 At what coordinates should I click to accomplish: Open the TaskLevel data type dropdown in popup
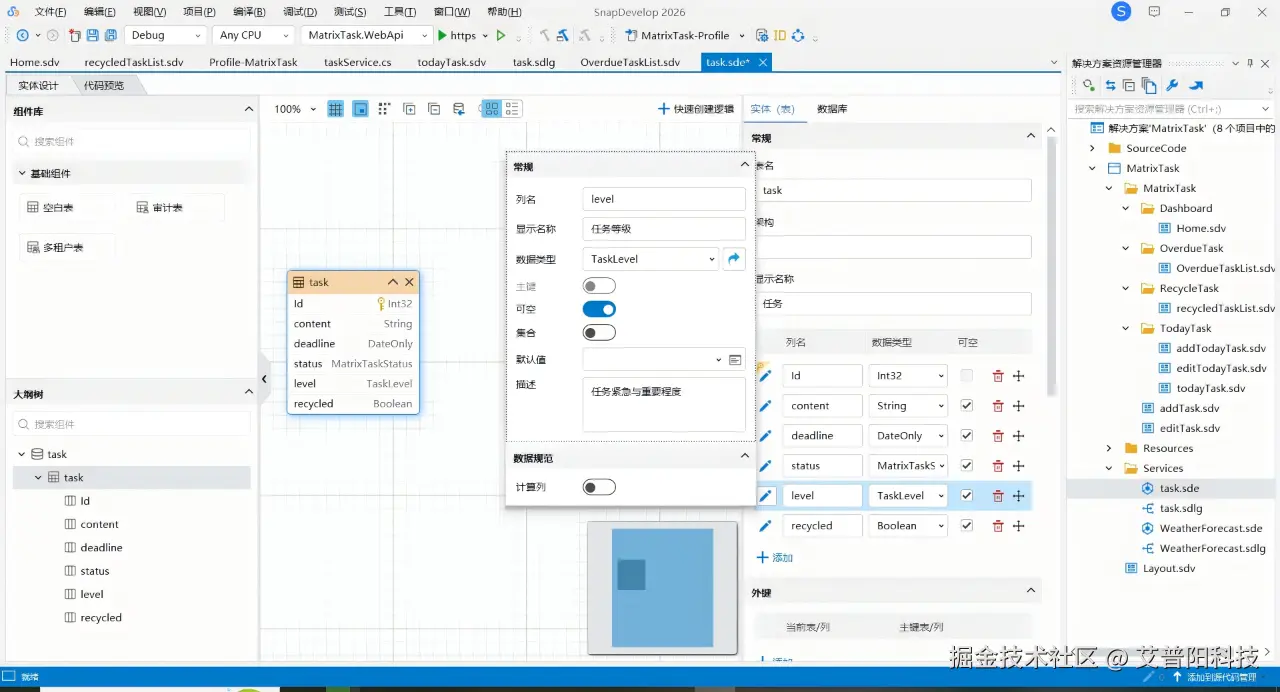650,259
